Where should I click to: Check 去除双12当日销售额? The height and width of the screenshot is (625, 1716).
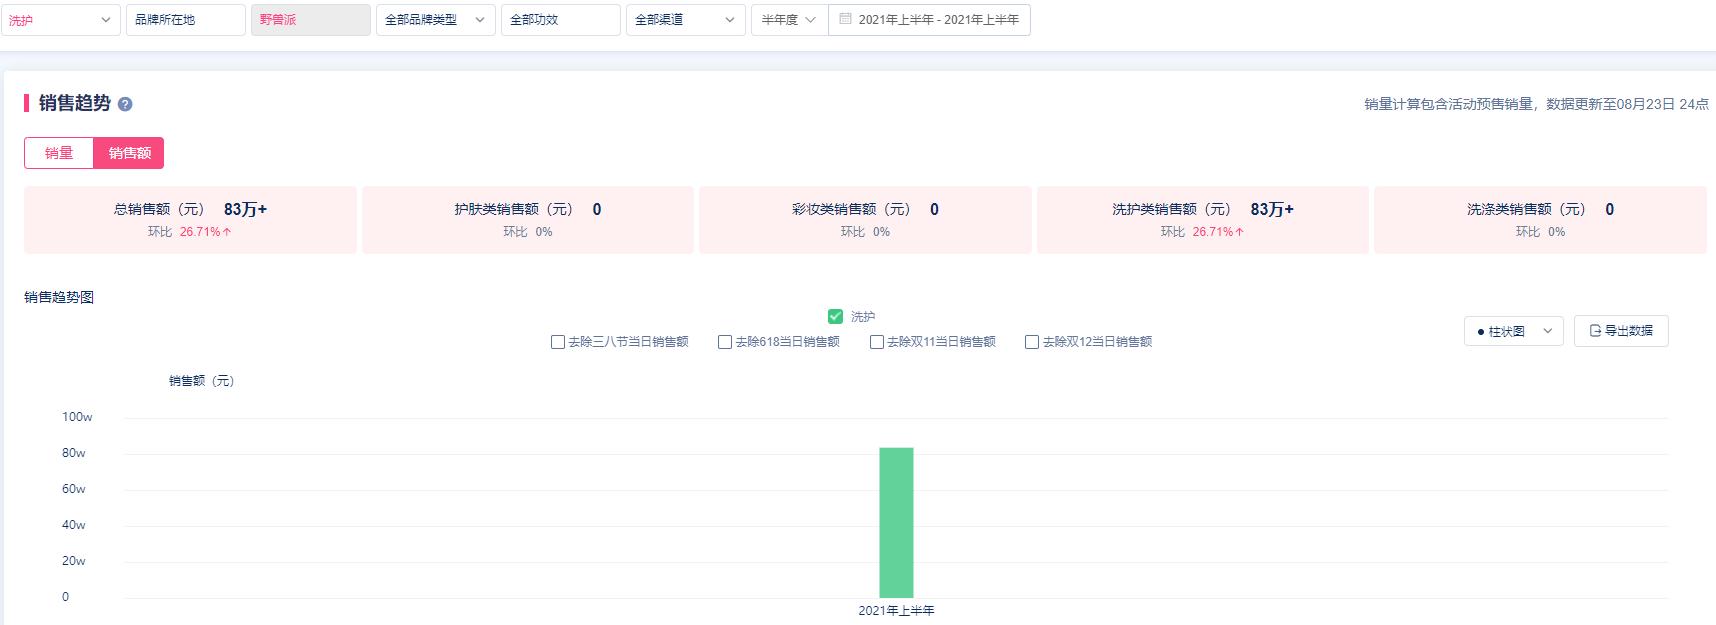[1032, 342]
